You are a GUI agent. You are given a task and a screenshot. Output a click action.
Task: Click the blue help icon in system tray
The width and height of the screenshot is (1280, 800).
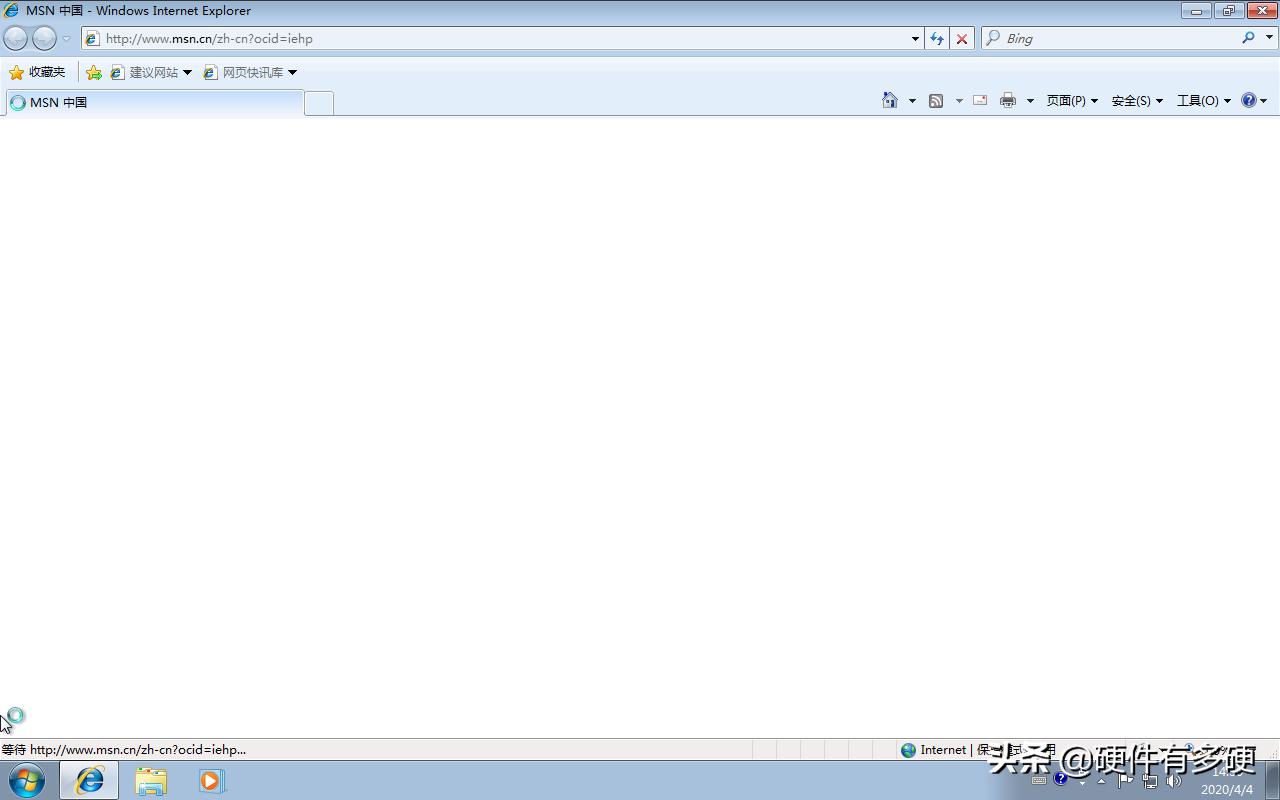(x=1061, y=779)
